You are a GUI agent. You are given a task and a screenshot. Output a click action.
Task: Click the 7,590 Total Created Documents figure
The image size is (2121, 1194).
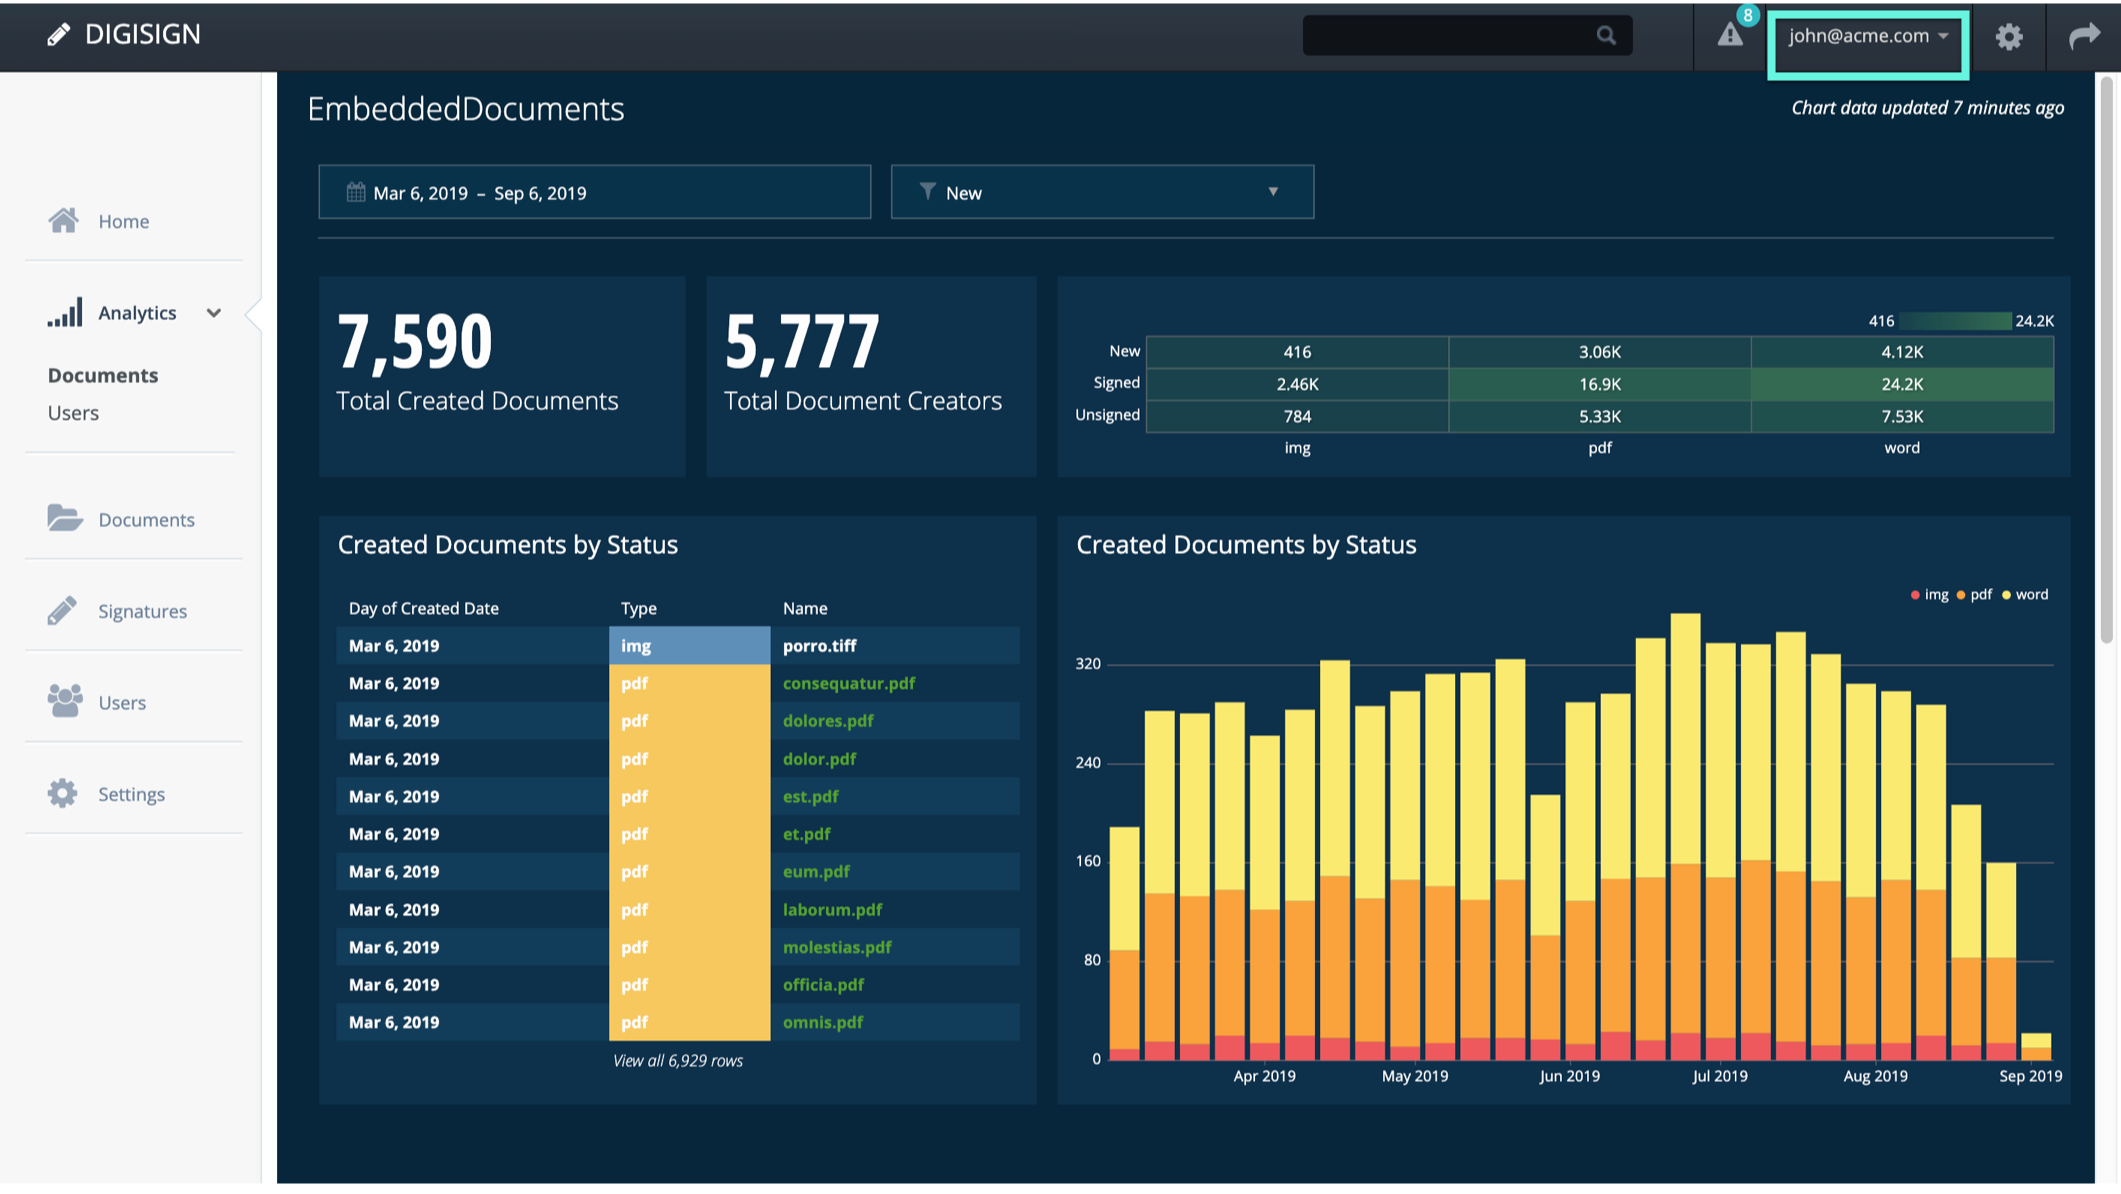coord(415,341)
